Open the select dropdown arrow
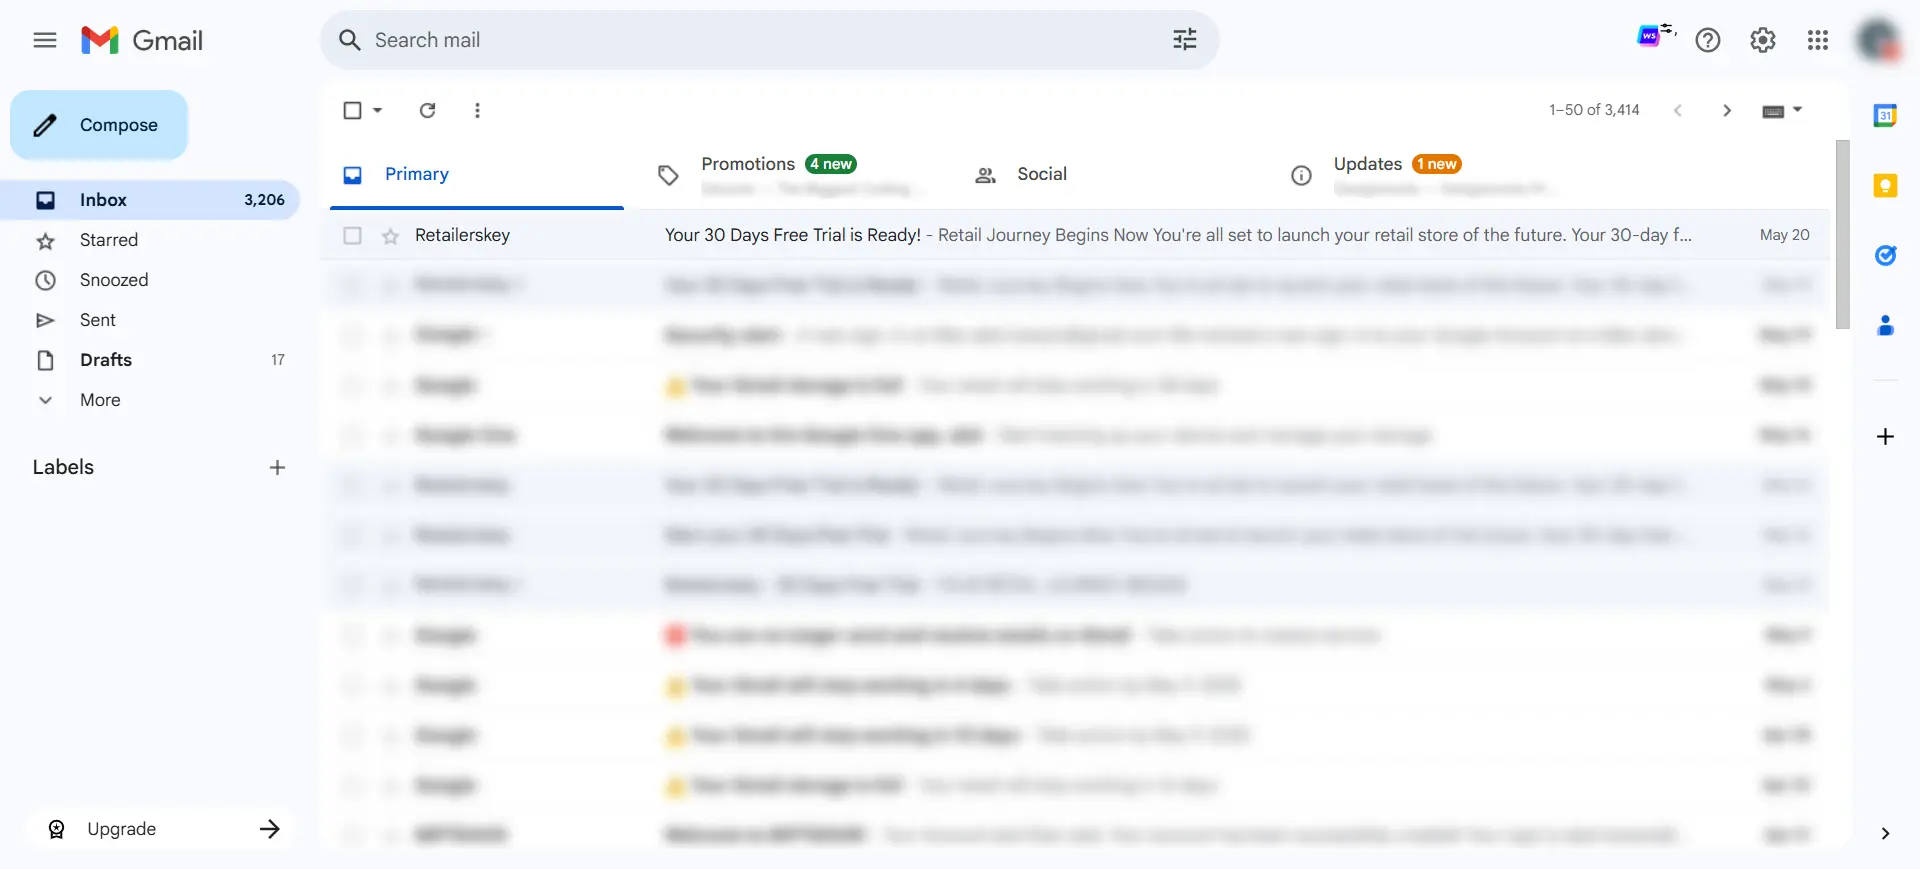The height and width of the screenshot is (869, 1920). pos(378,110)
